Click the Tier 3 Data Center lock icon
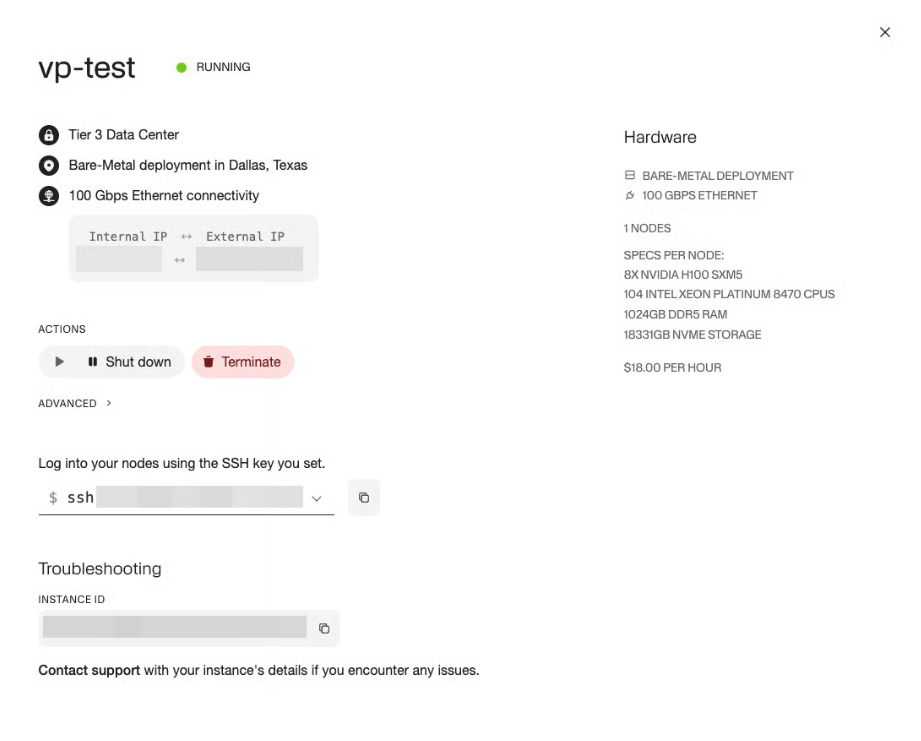The height and width of the screenshot is (741, 921). [x=48, y=135]
